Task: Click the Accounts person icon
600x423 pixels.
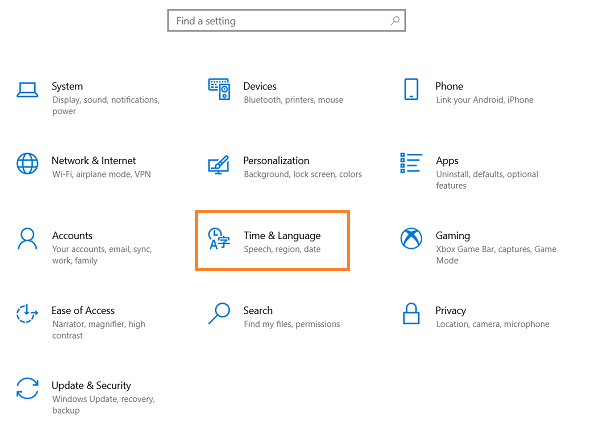Action: click(27, 238)
